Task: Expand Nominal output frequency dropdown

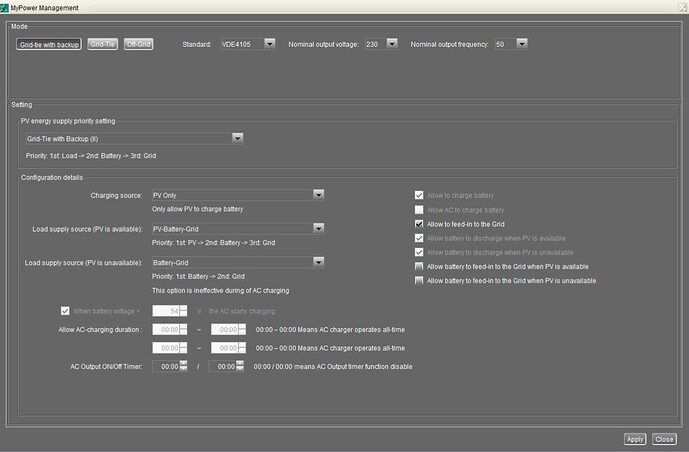Action: tap(521, 44)
